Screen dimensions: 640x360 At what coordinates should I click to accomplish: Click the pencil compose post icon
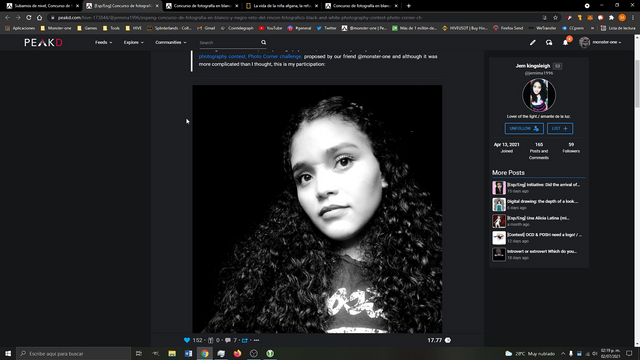click(533, 42)
